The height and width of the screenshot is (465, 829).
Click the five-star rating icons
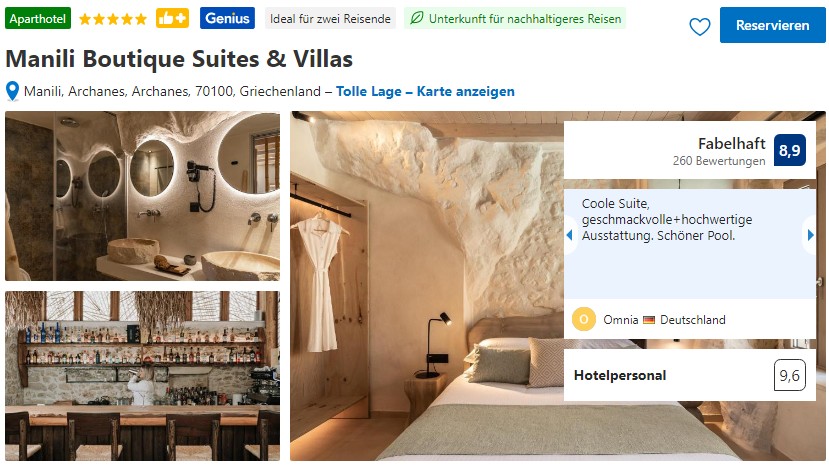tap(113, 20)
